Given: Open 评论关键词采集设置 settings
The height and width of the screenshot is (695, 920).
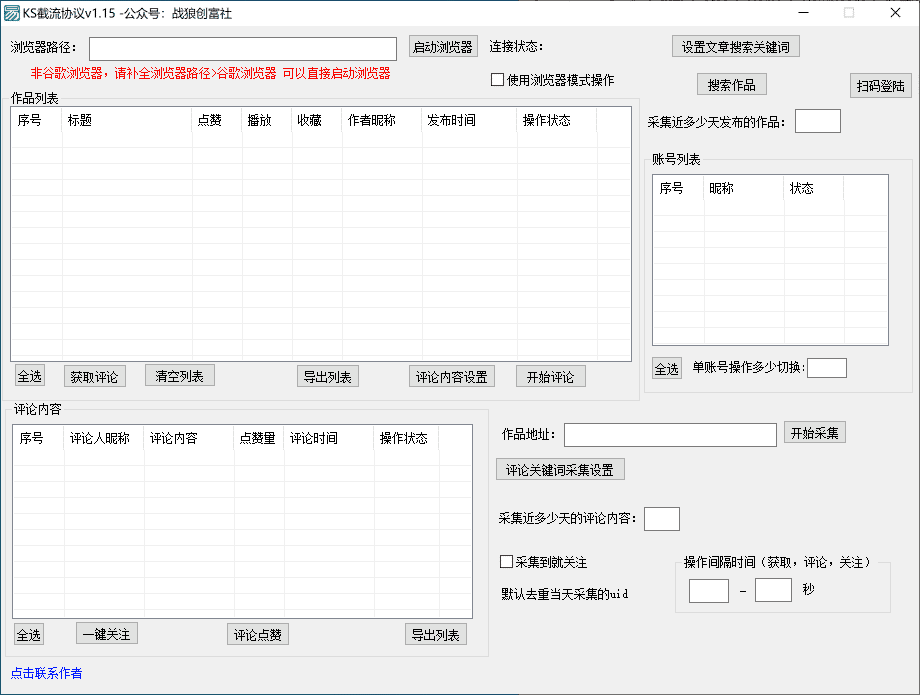Looking at the screenshot, I should pyautogui.click(x=560, y=468).
